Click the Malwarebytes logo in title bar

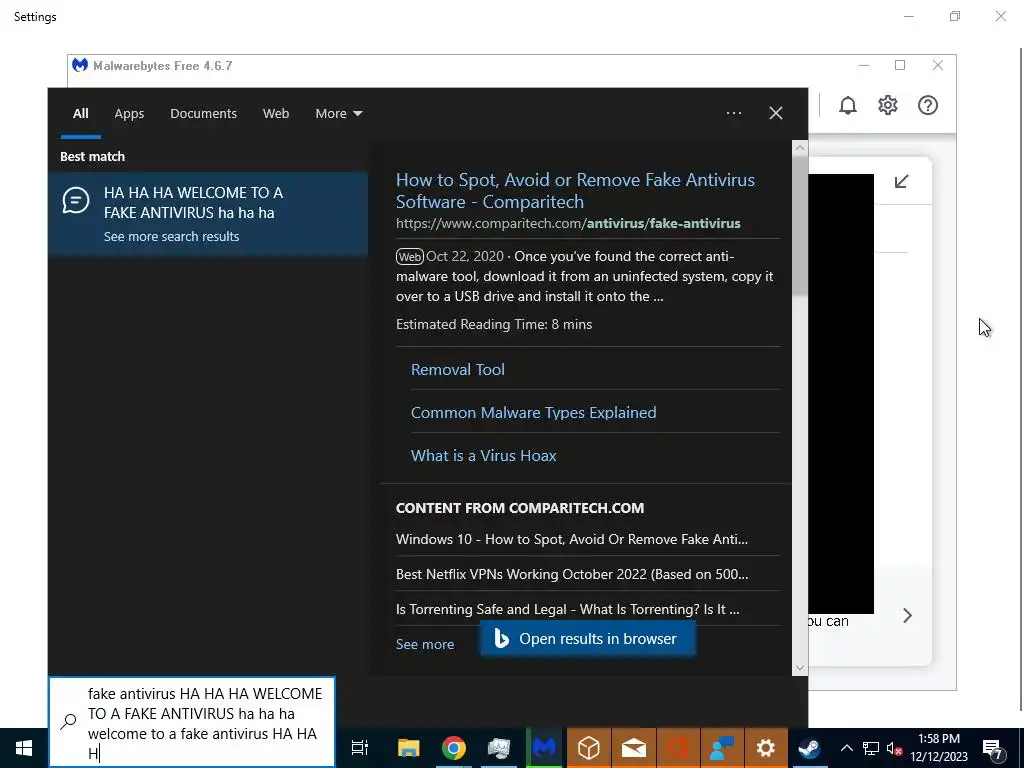80,65
